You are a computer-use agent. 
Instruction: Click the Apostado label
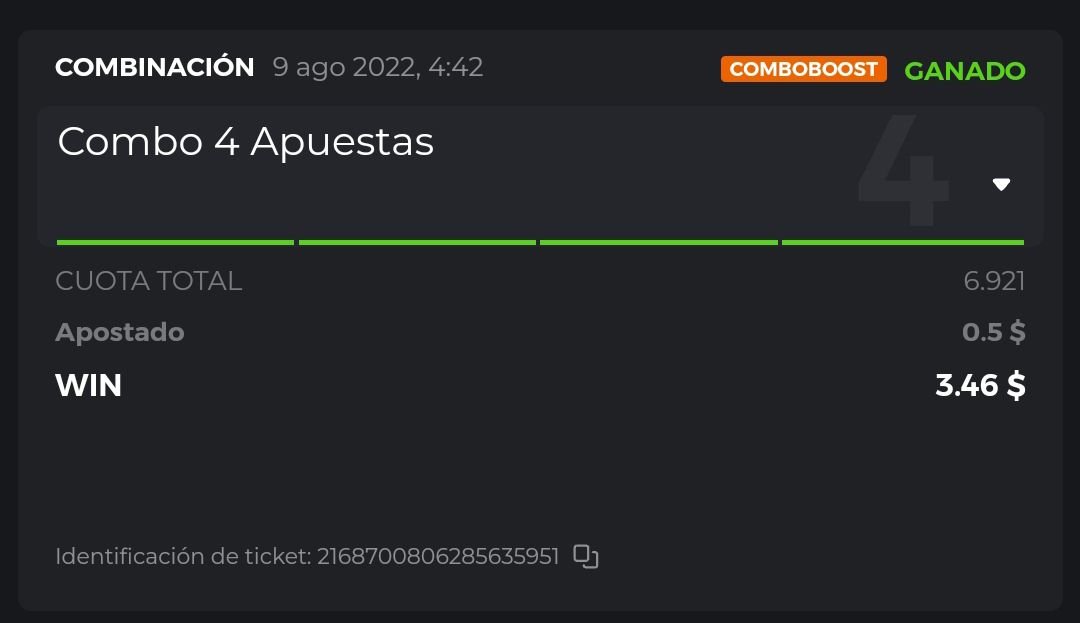point(120,332)
